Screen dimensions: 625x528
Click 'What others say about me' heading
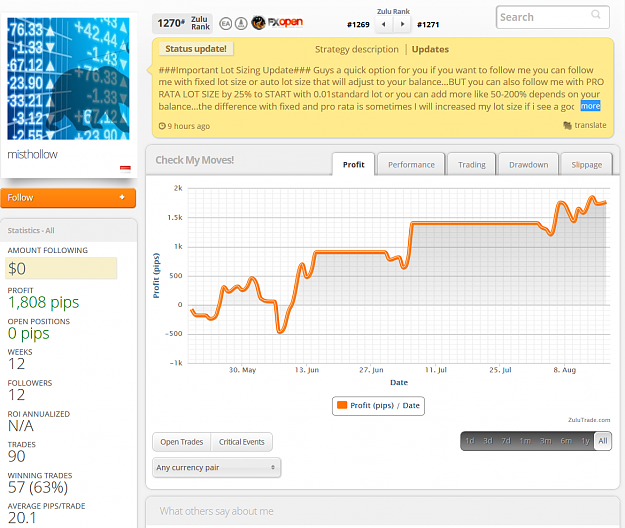[216, 511]
